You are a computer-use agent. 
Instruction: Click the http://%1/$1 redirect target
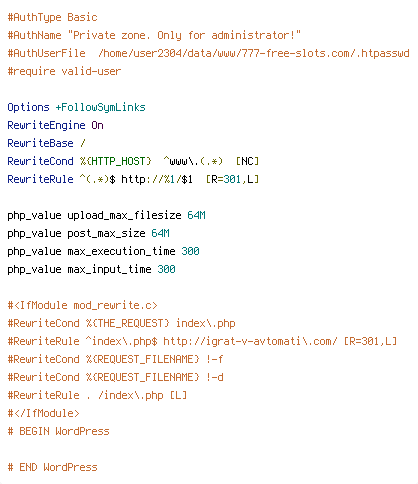coord(157,179)
